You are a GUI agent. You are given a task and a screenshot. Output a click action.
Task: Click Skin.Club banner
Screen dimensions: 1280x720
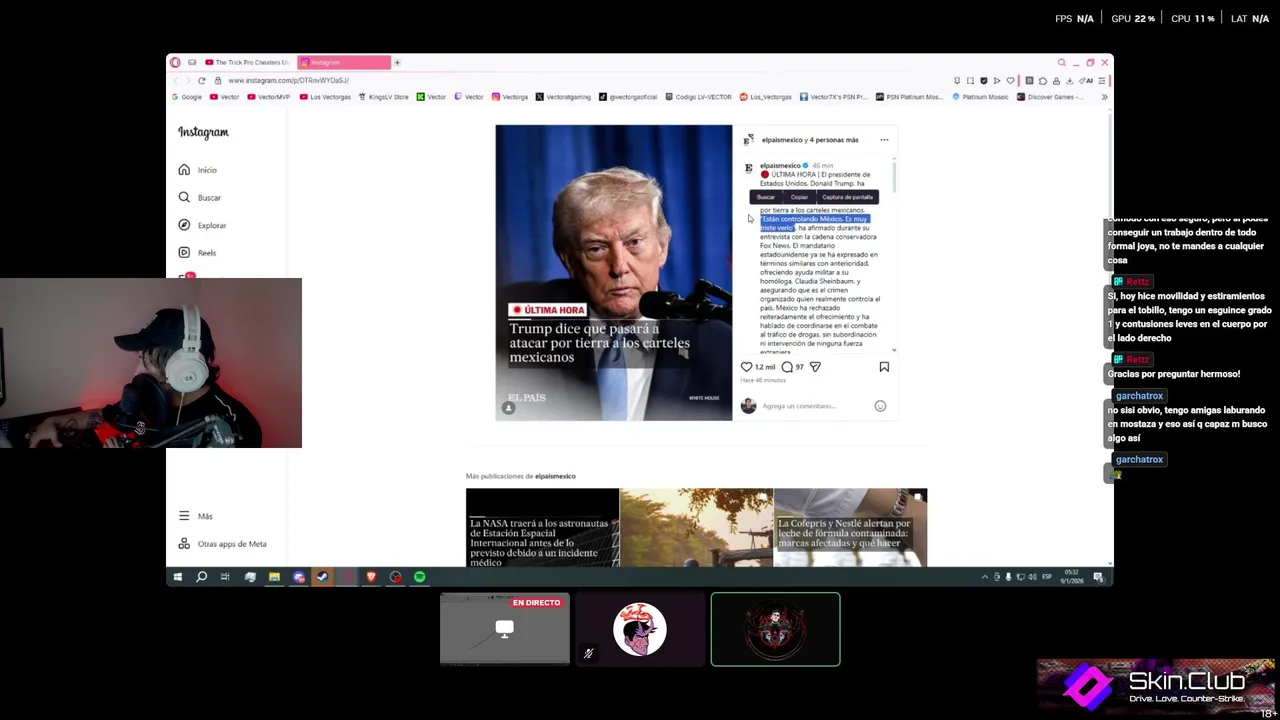1156,685
